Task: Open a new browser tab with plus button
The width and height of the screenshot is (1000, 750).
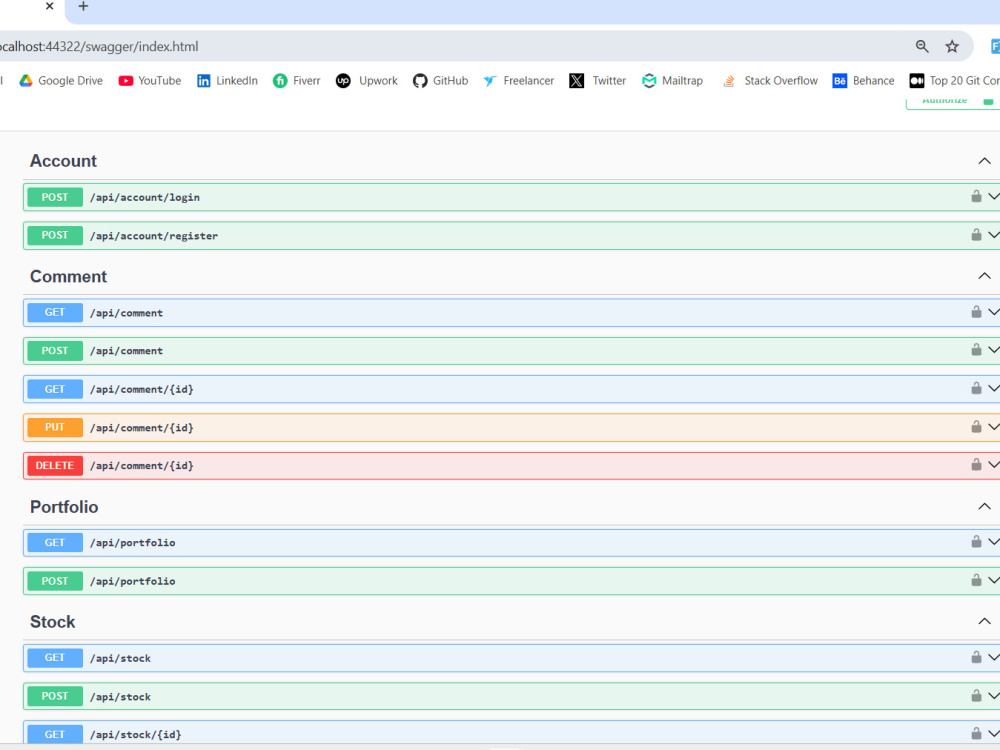Action: pos(83,6)
